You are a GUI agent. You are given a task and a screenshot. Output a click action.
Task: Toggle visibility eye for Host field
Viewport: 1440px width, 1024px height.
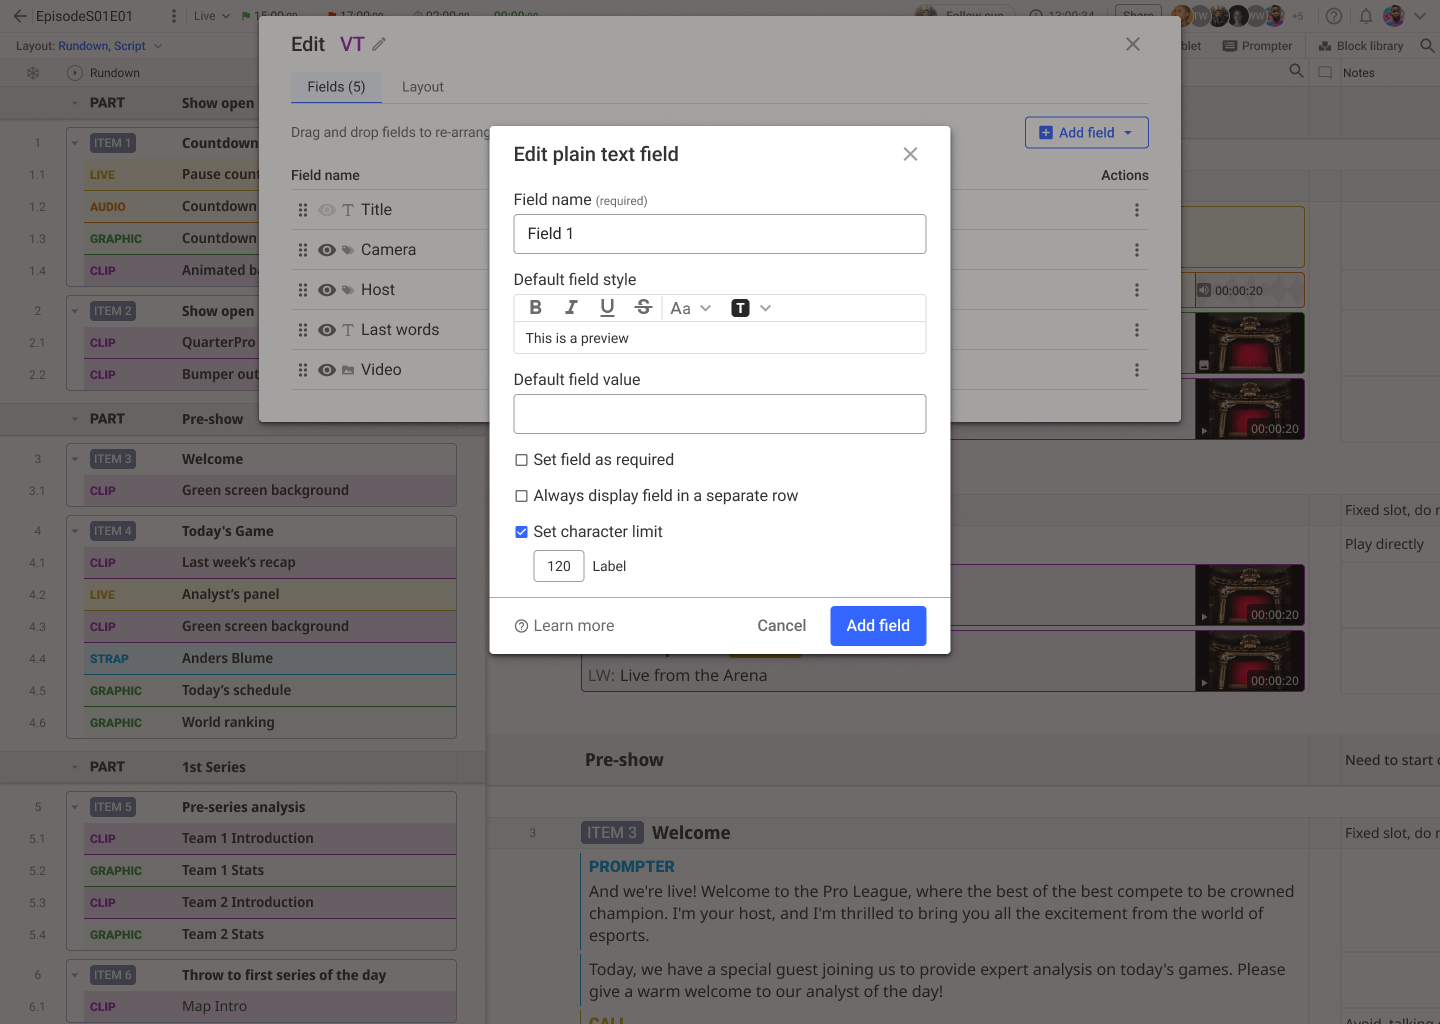[327, 290]
